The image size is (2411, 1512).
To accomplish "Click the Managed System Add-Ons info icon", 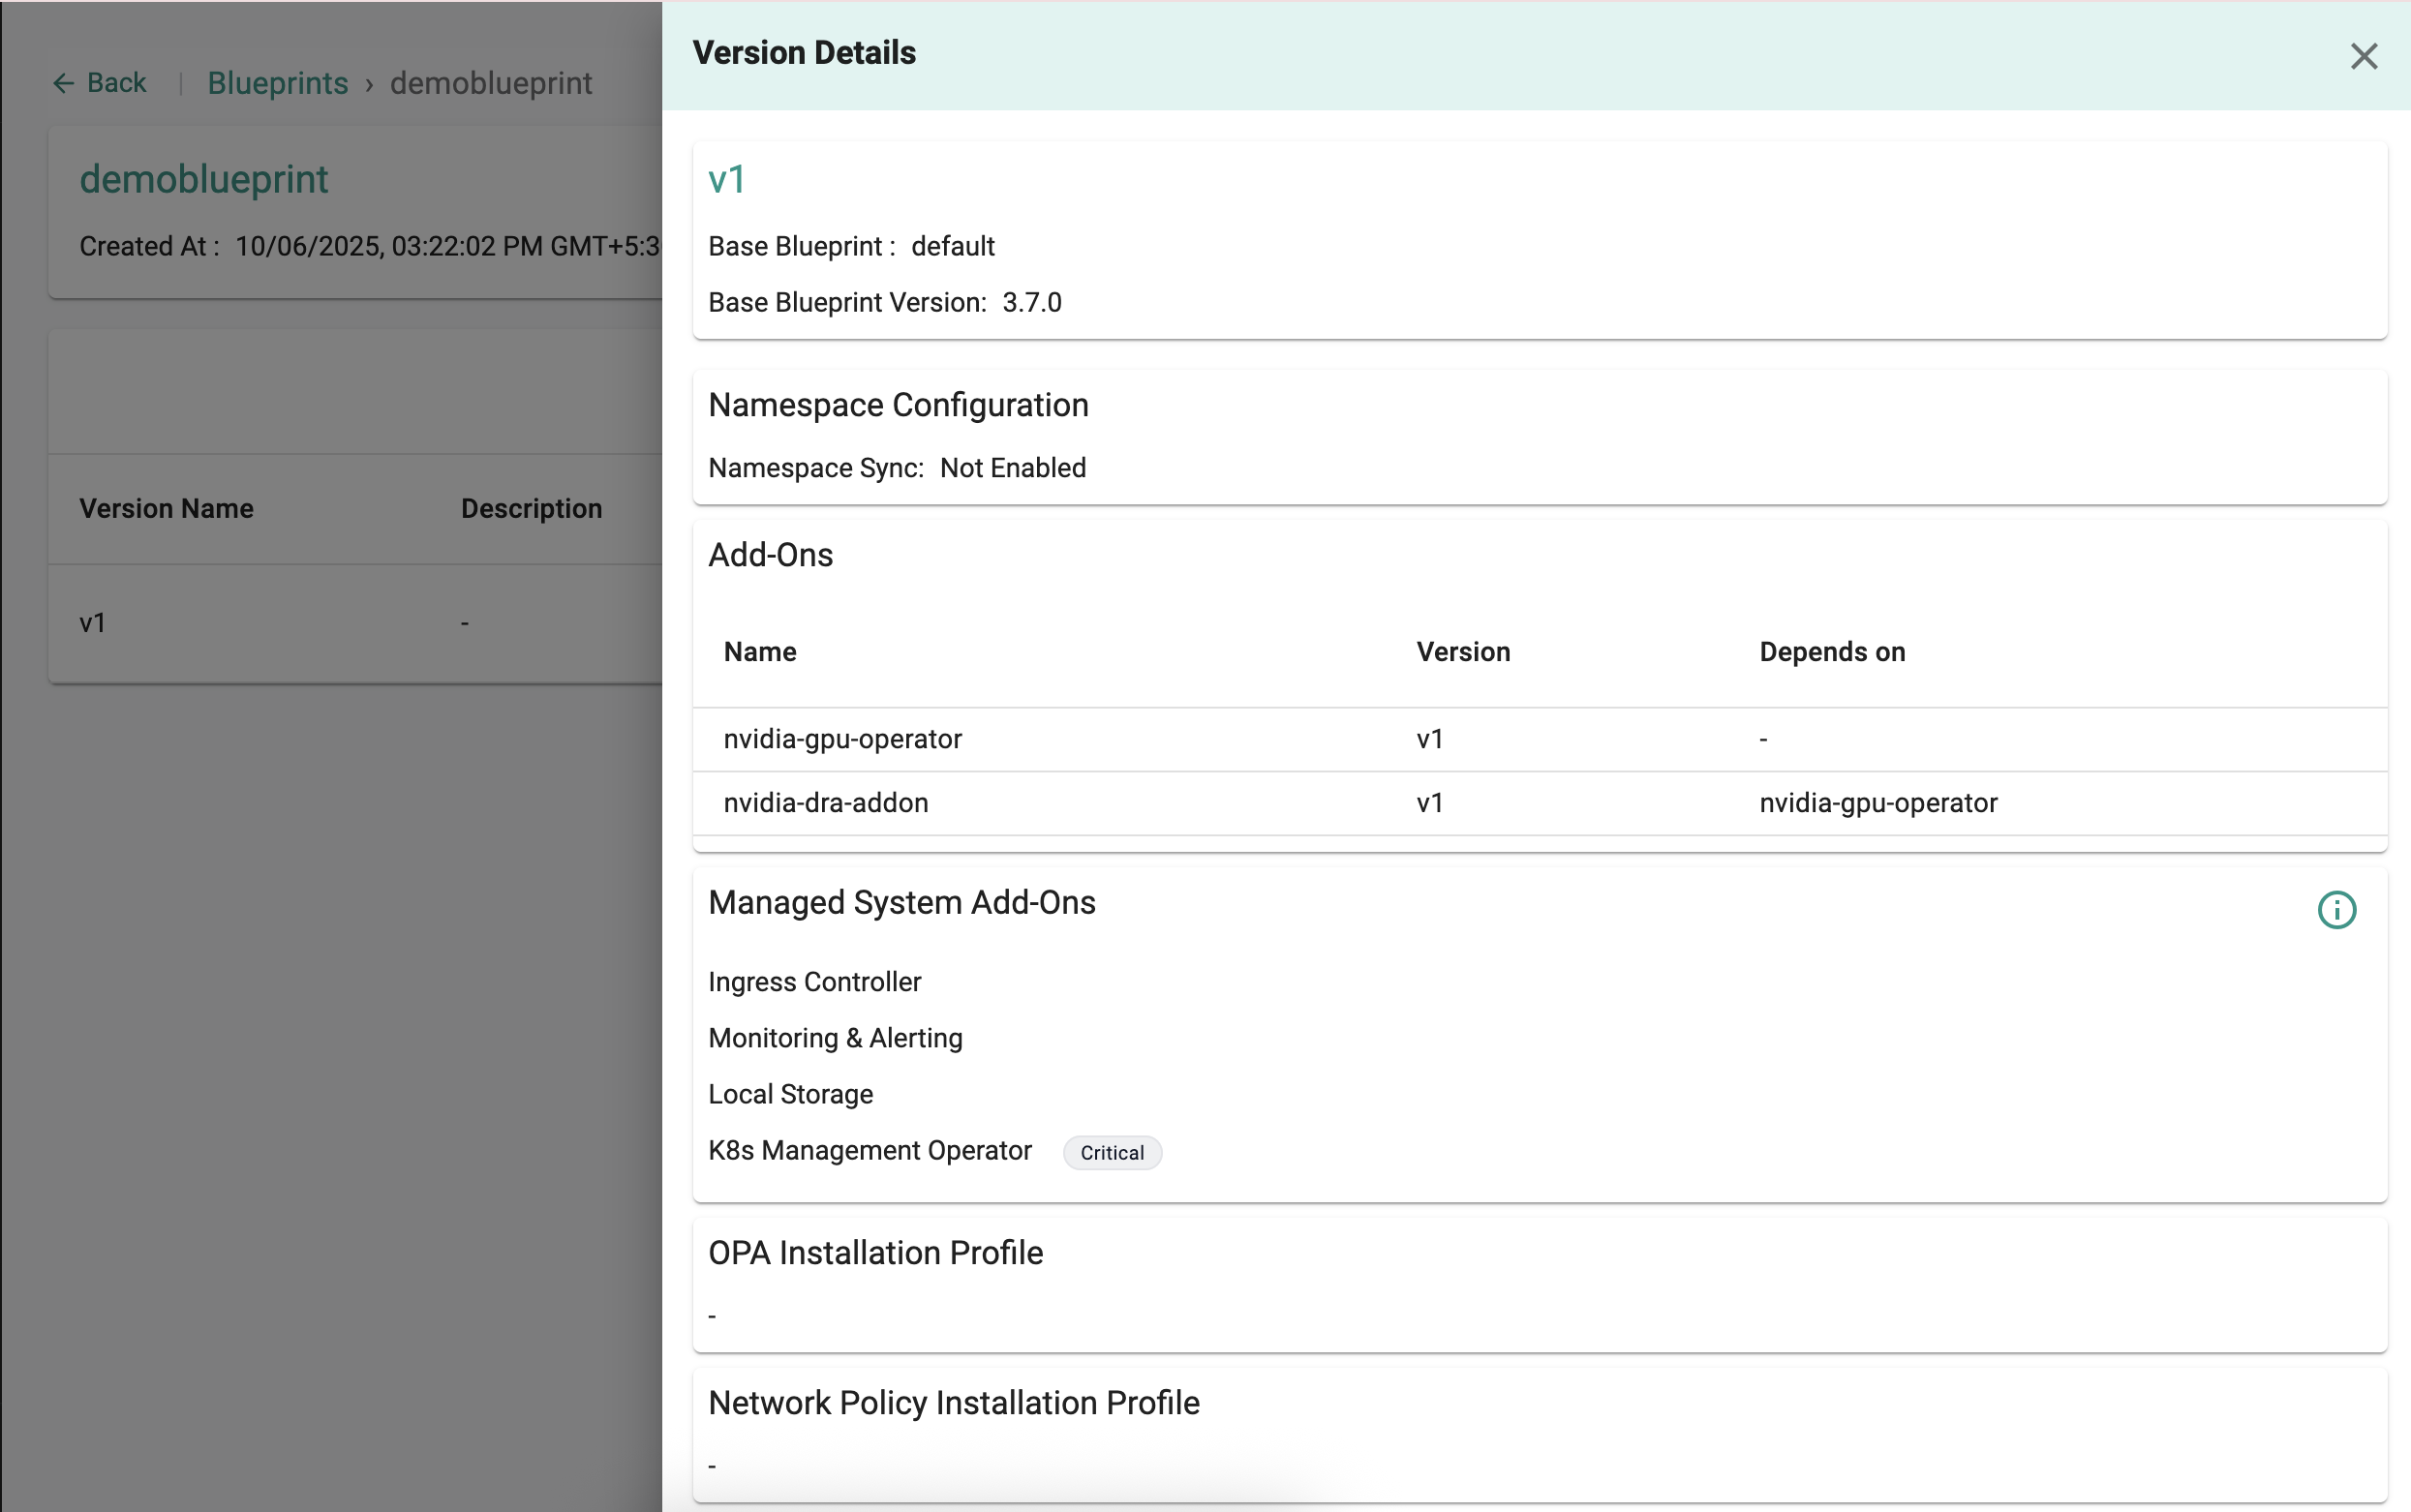I will (x=2336, y=910).
